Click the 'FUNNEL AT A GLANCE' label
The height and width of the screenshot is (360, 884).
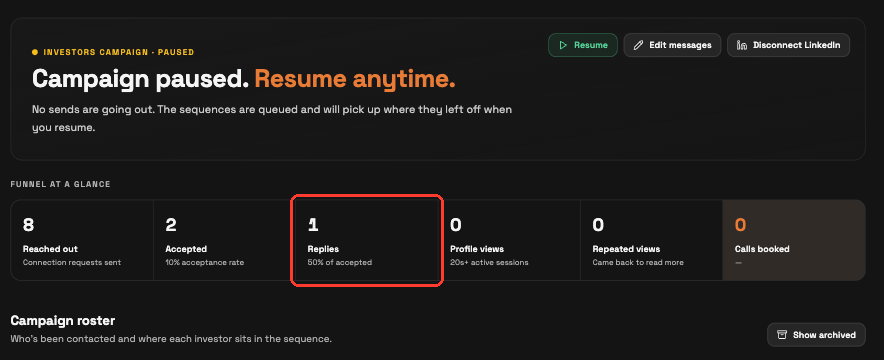(60, 184)
